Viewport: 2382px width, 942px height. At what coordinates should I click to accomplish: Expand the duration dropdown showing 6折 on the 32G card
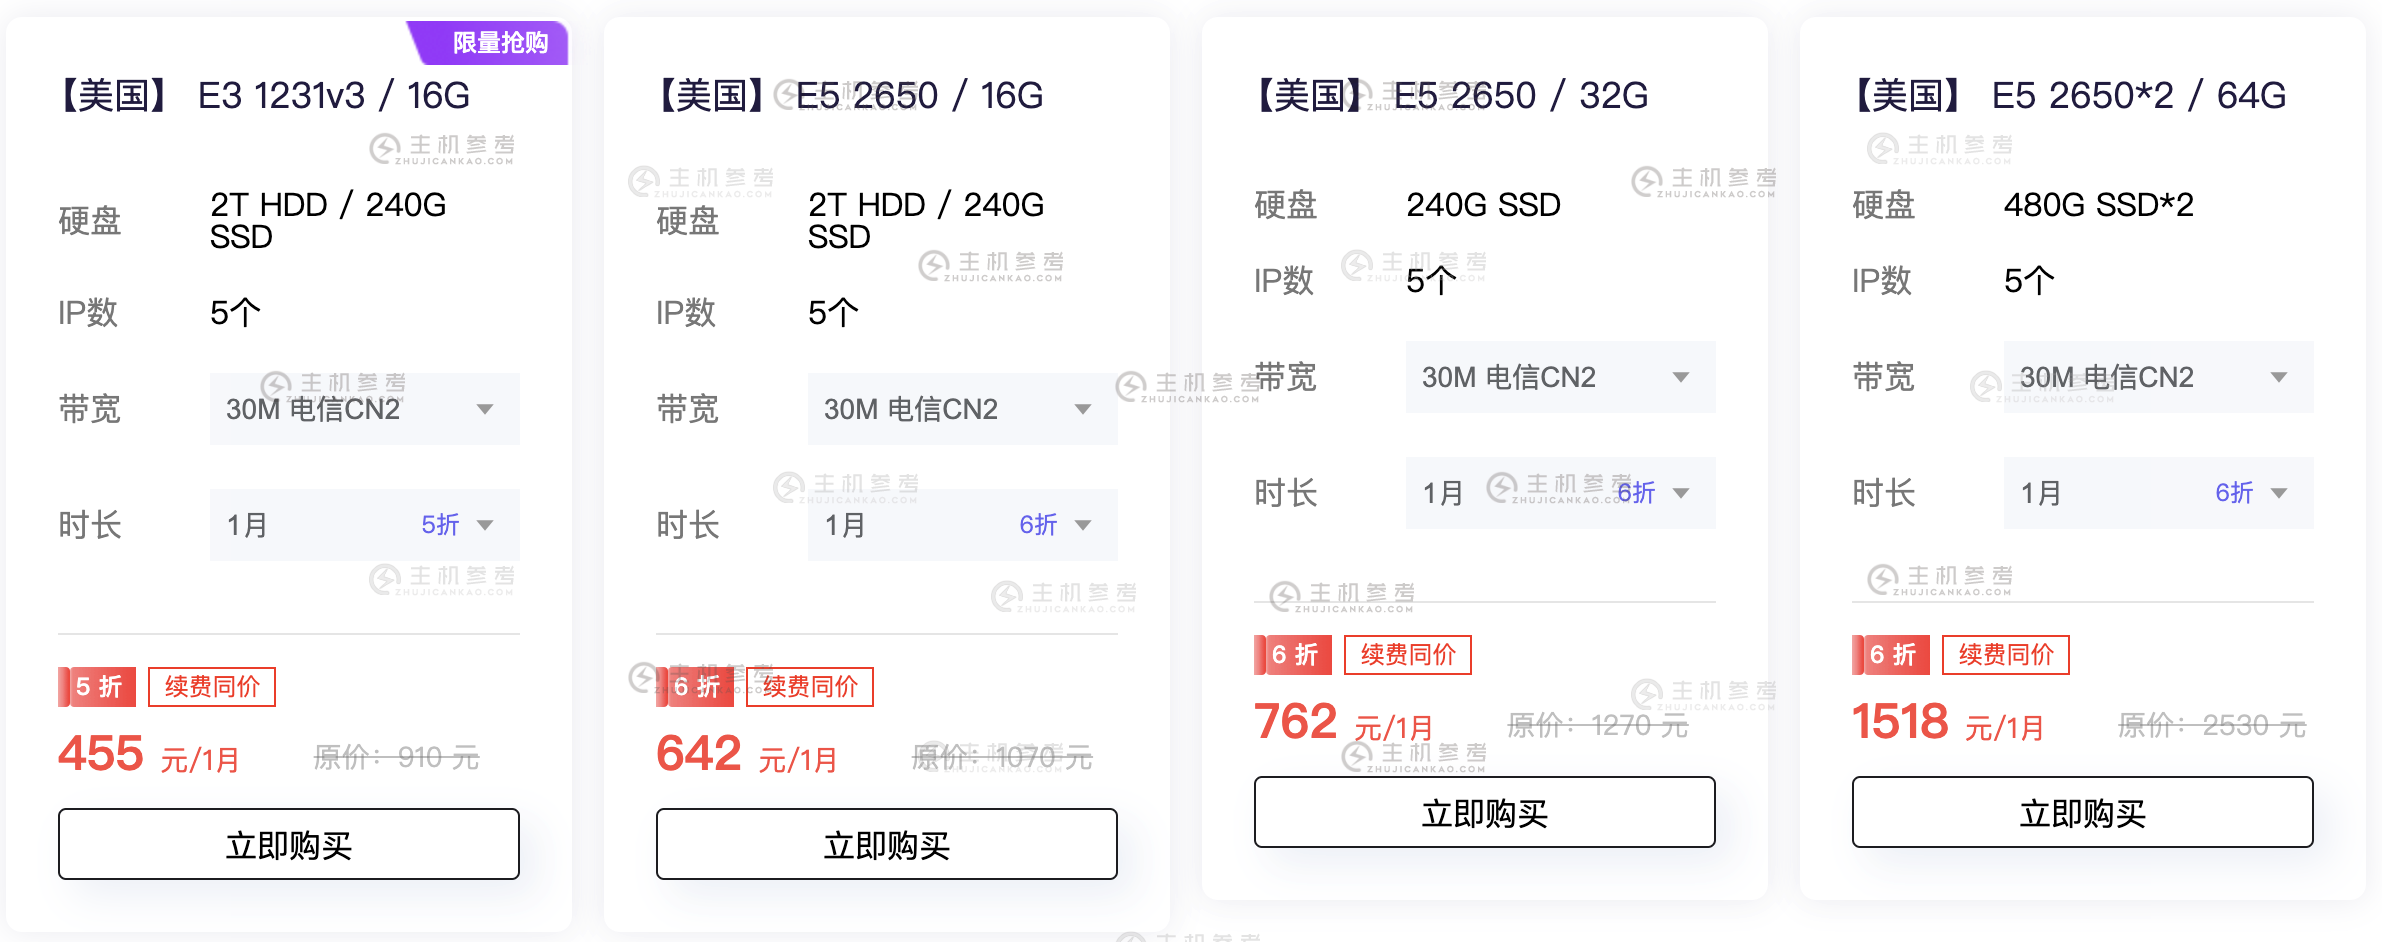point(1559,492)
